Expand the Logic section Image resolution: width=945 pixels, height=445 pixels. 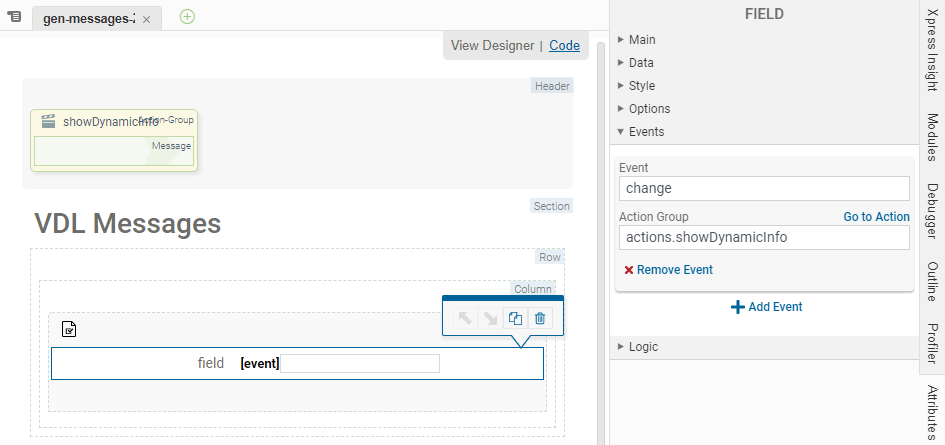pos(643,347)
